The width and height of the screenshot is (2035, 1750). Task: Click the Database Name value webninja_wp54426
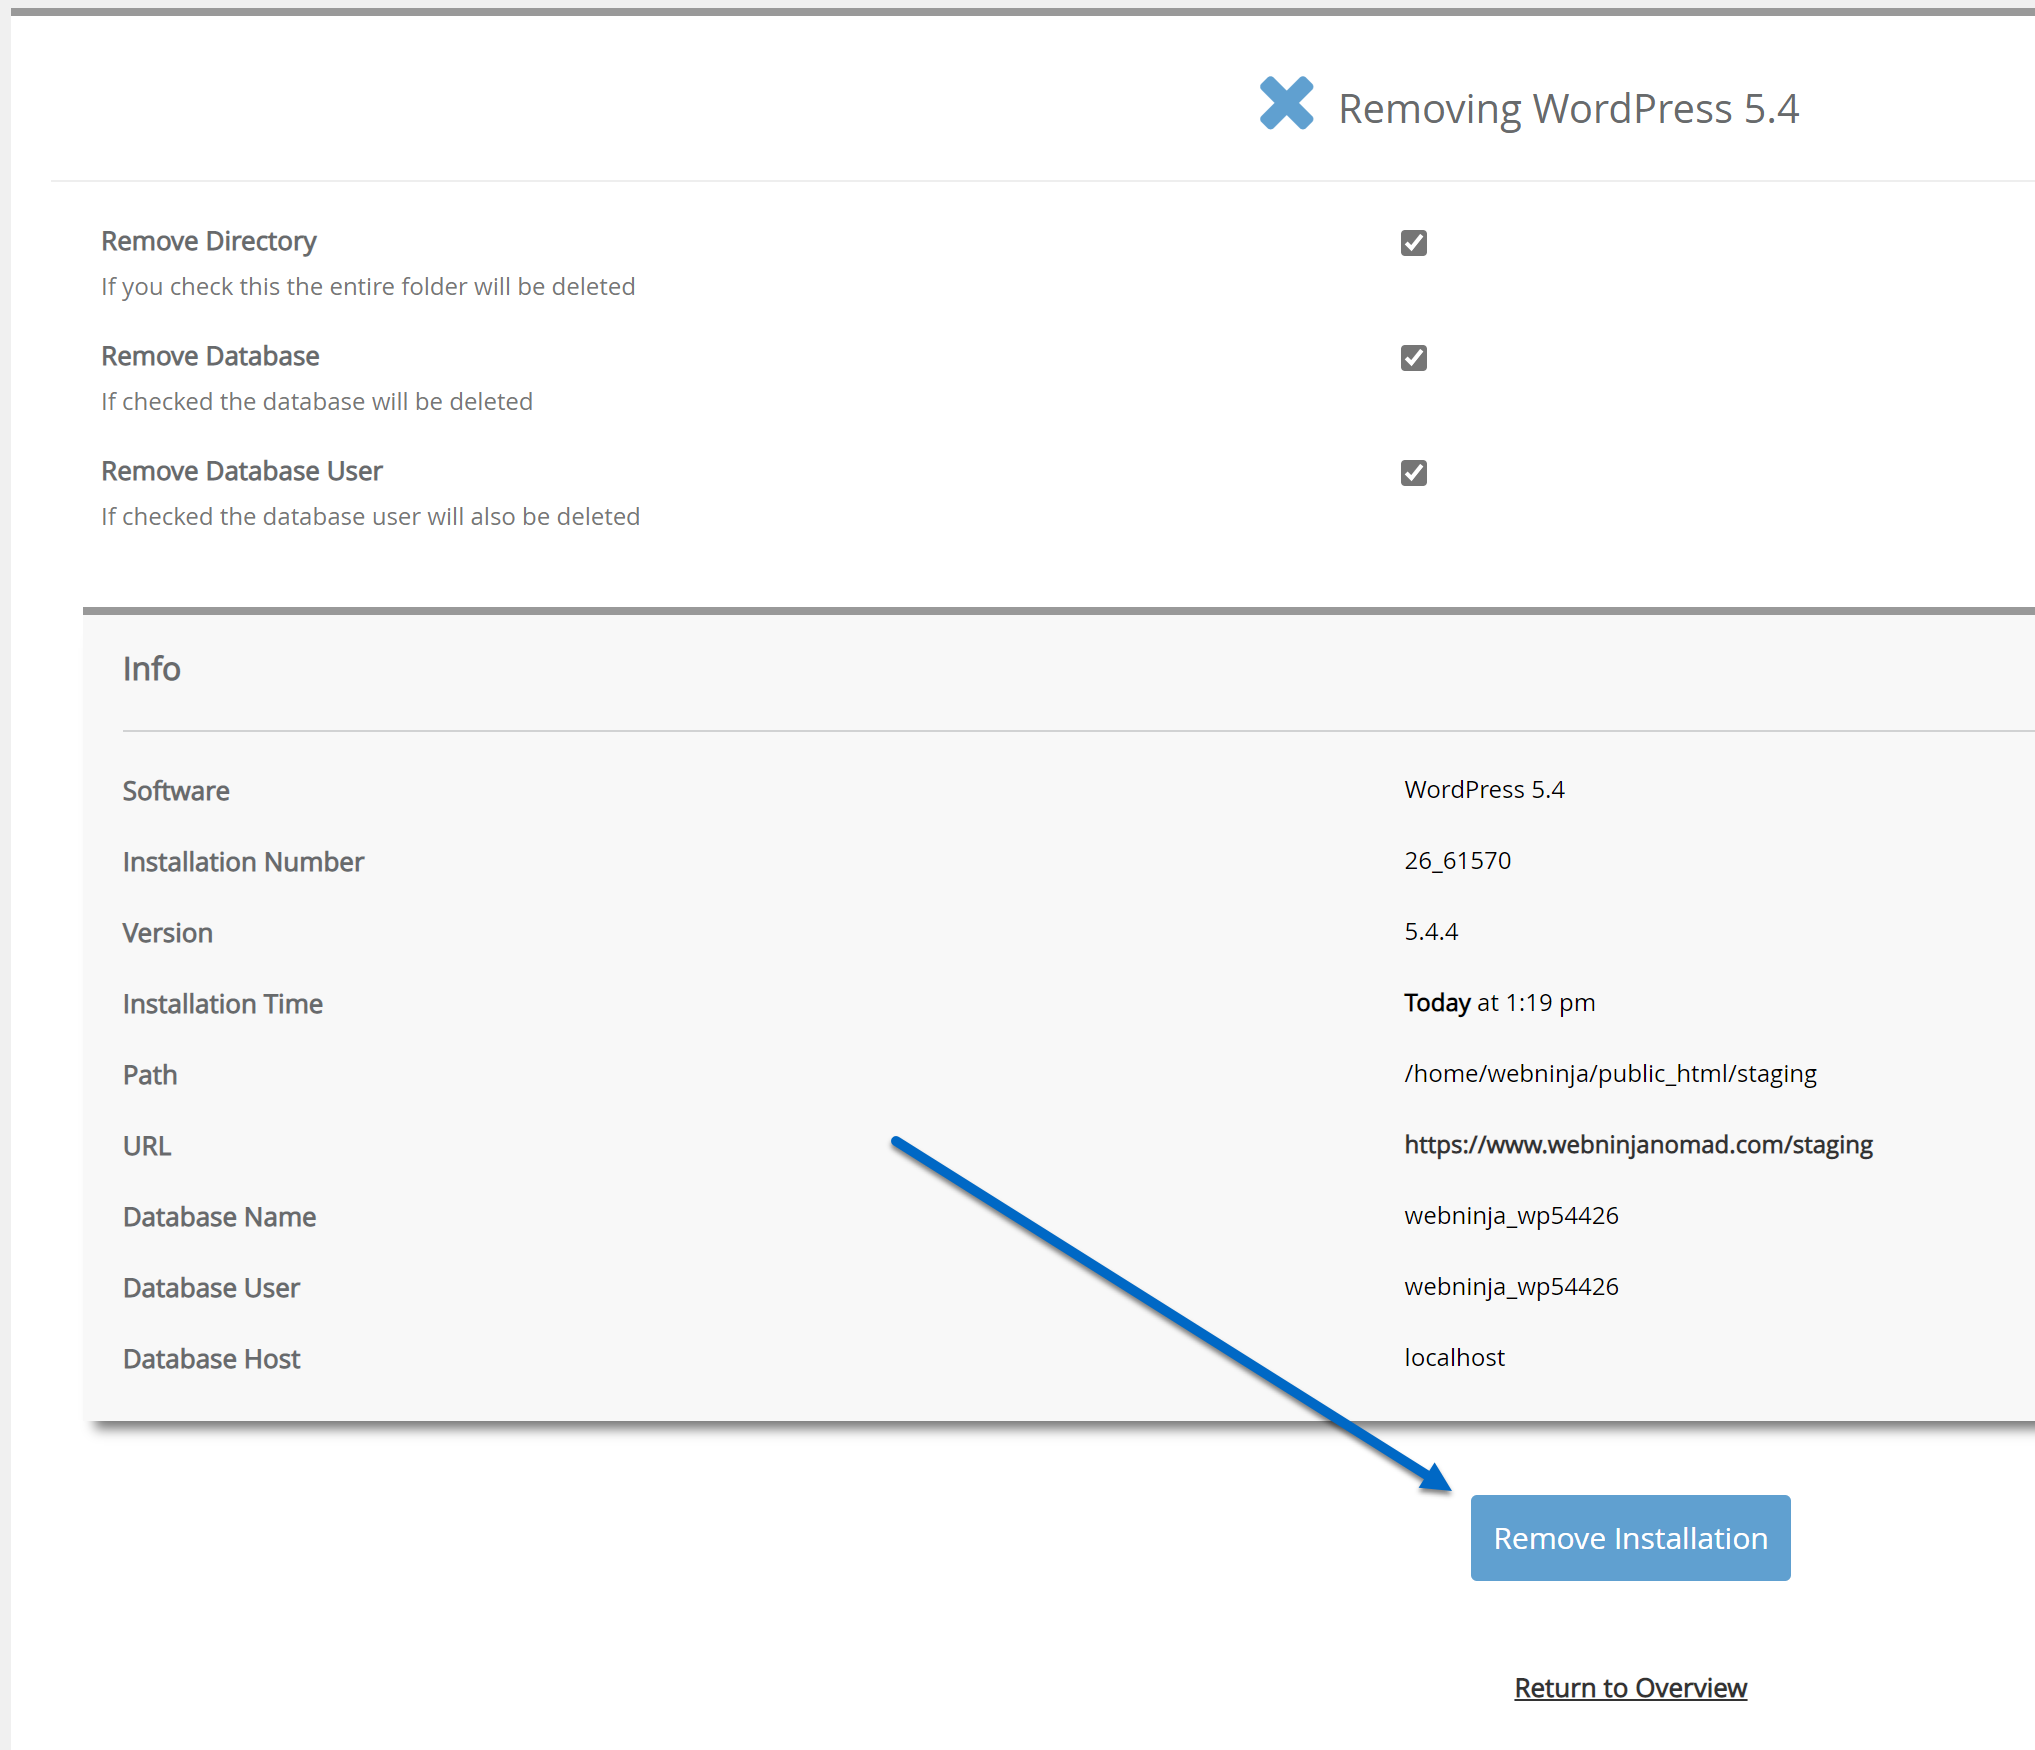point(1511,1216)
